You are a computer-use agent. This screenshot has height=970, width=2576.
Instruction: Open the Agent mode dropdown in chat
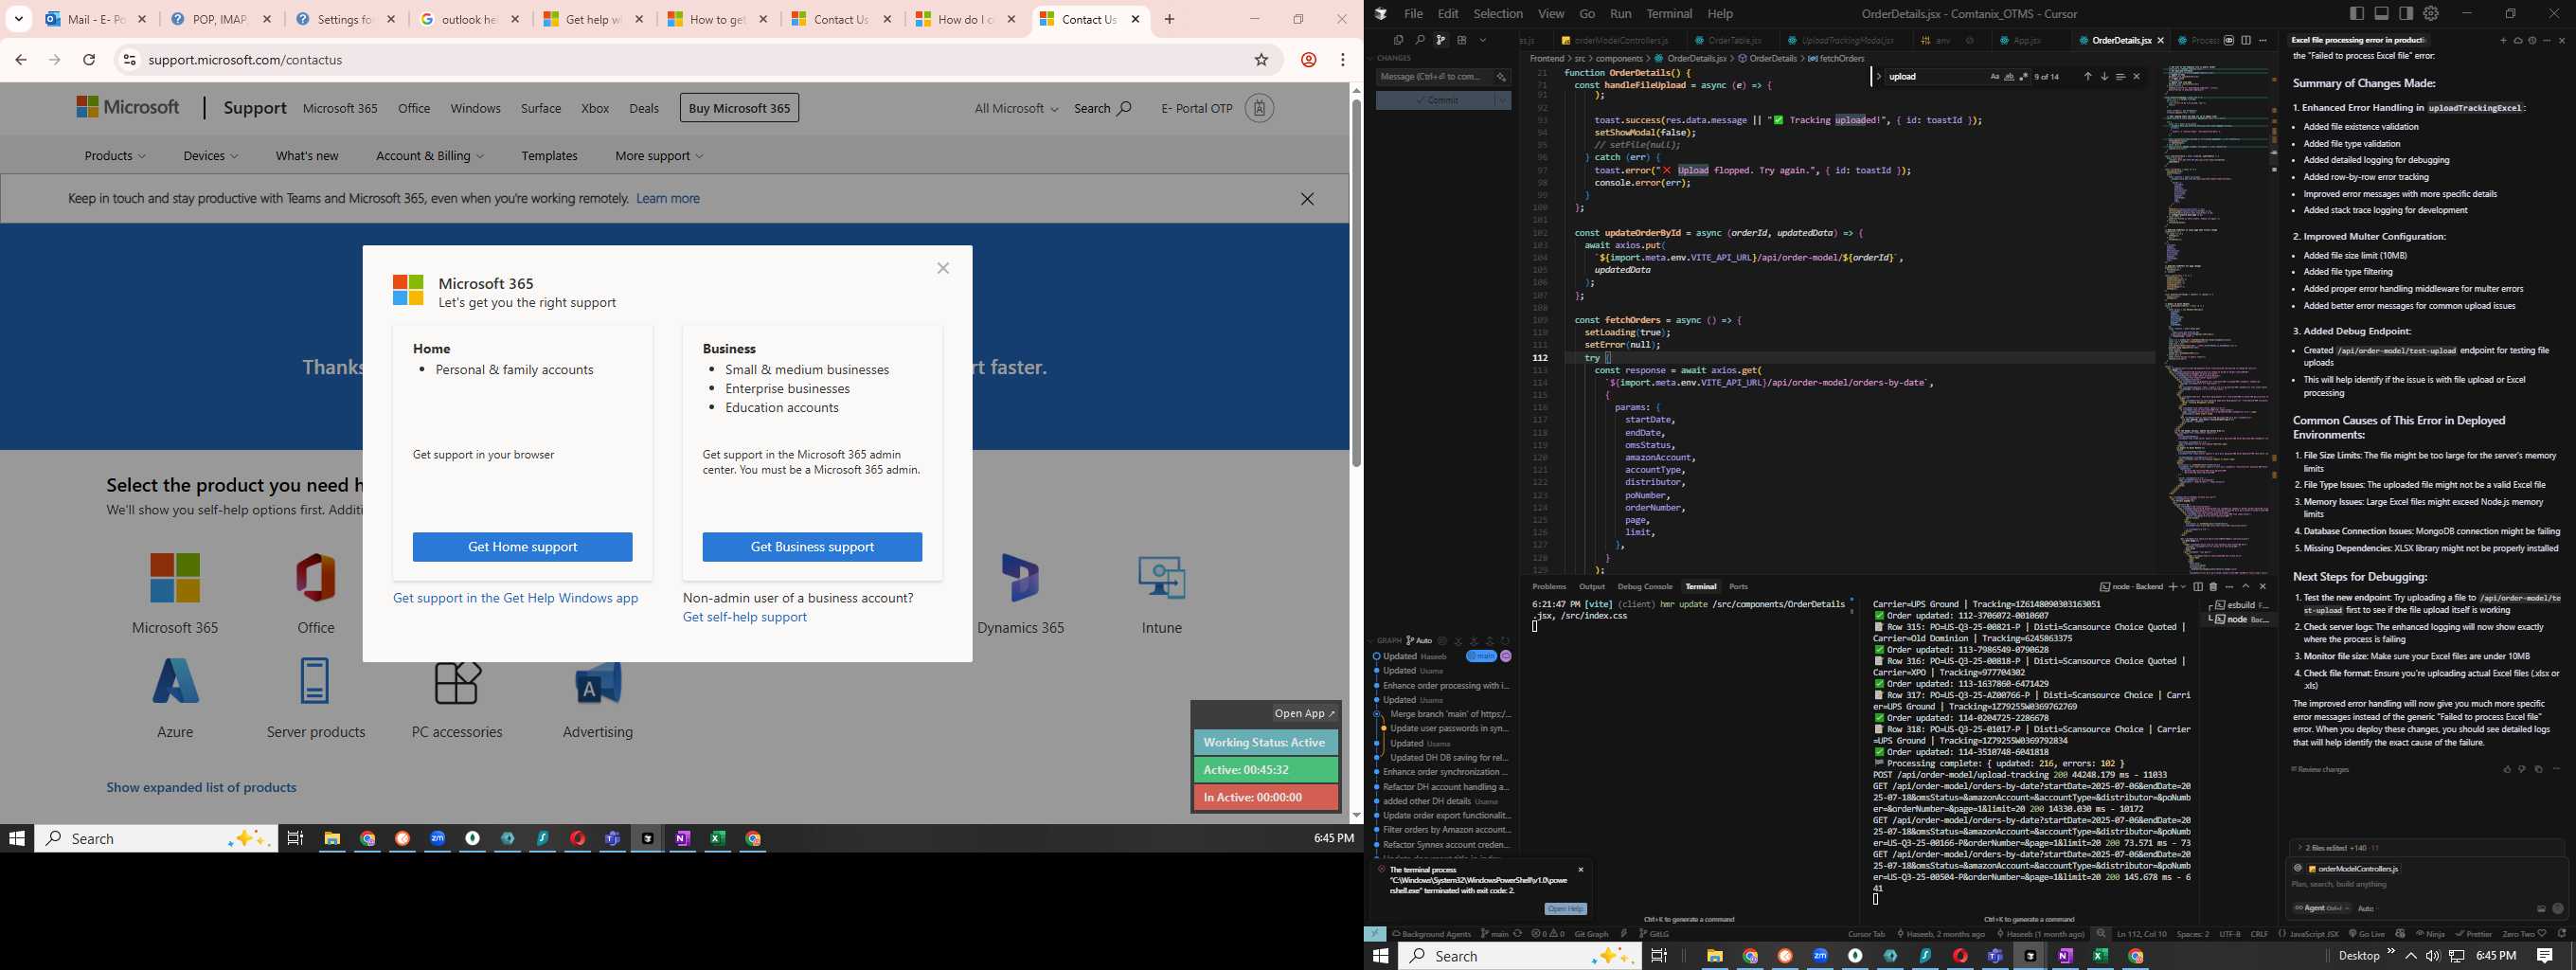(x=2322, y=908)
